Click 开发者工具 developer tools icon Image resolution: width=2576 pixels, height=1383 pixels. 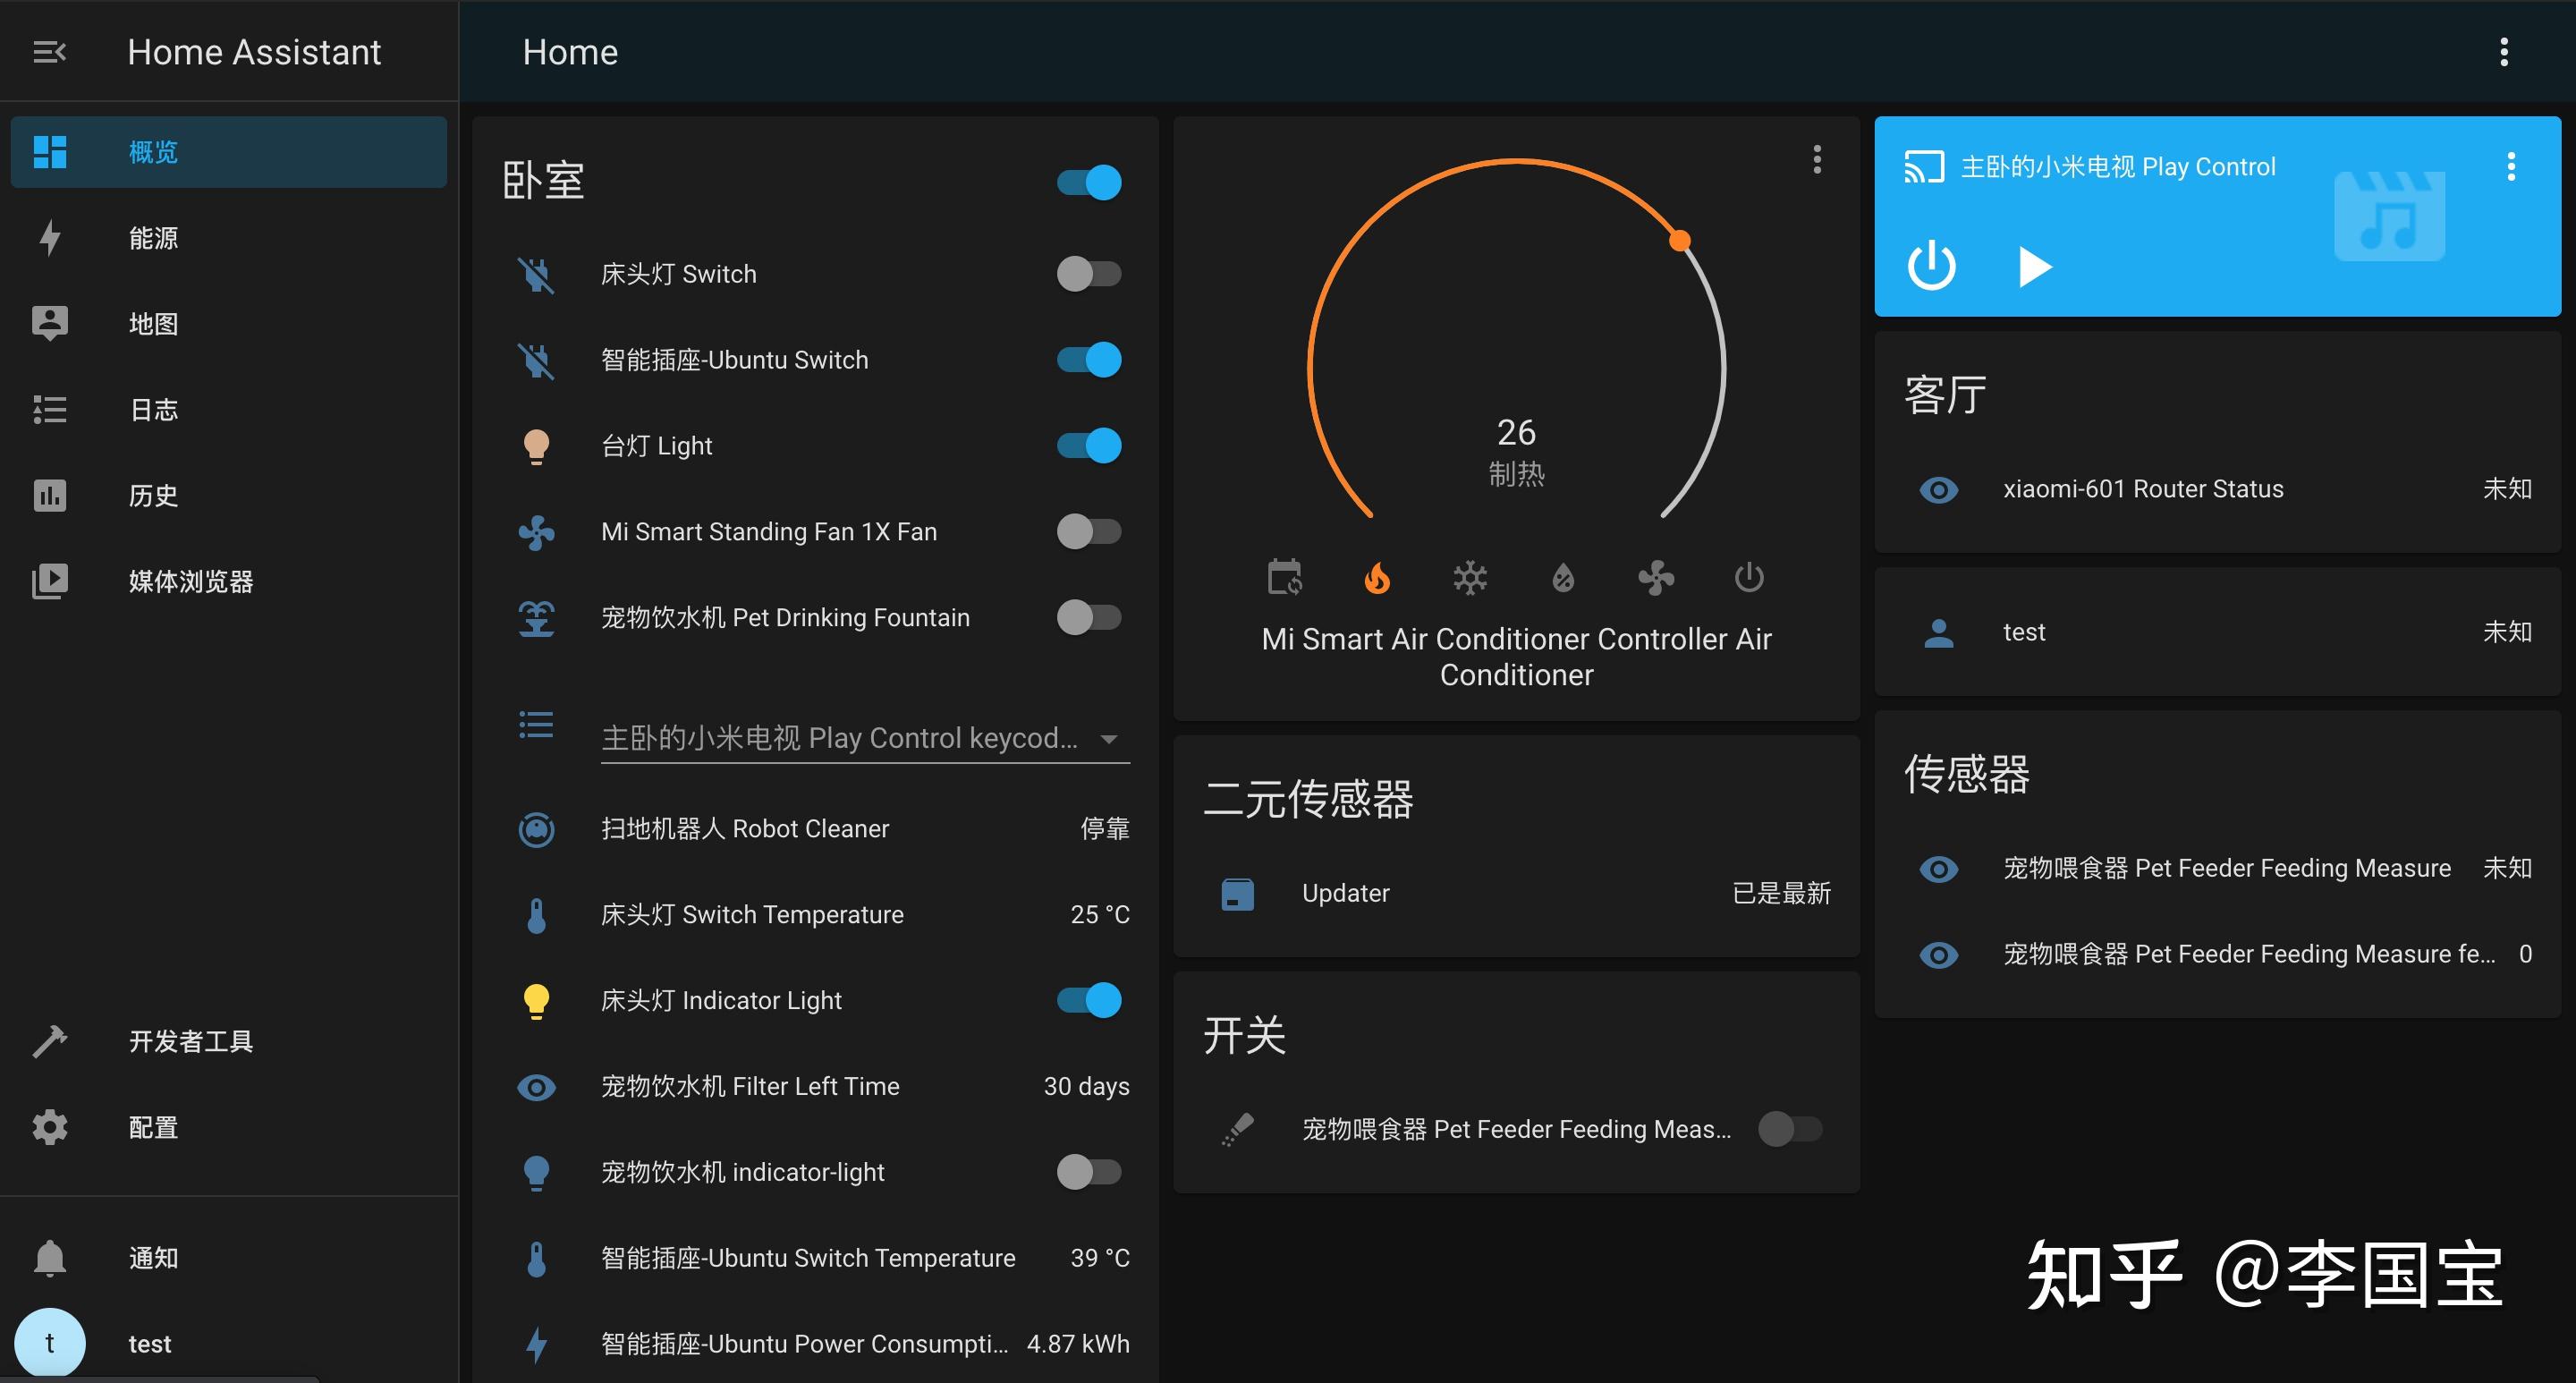coord(49,1040)
